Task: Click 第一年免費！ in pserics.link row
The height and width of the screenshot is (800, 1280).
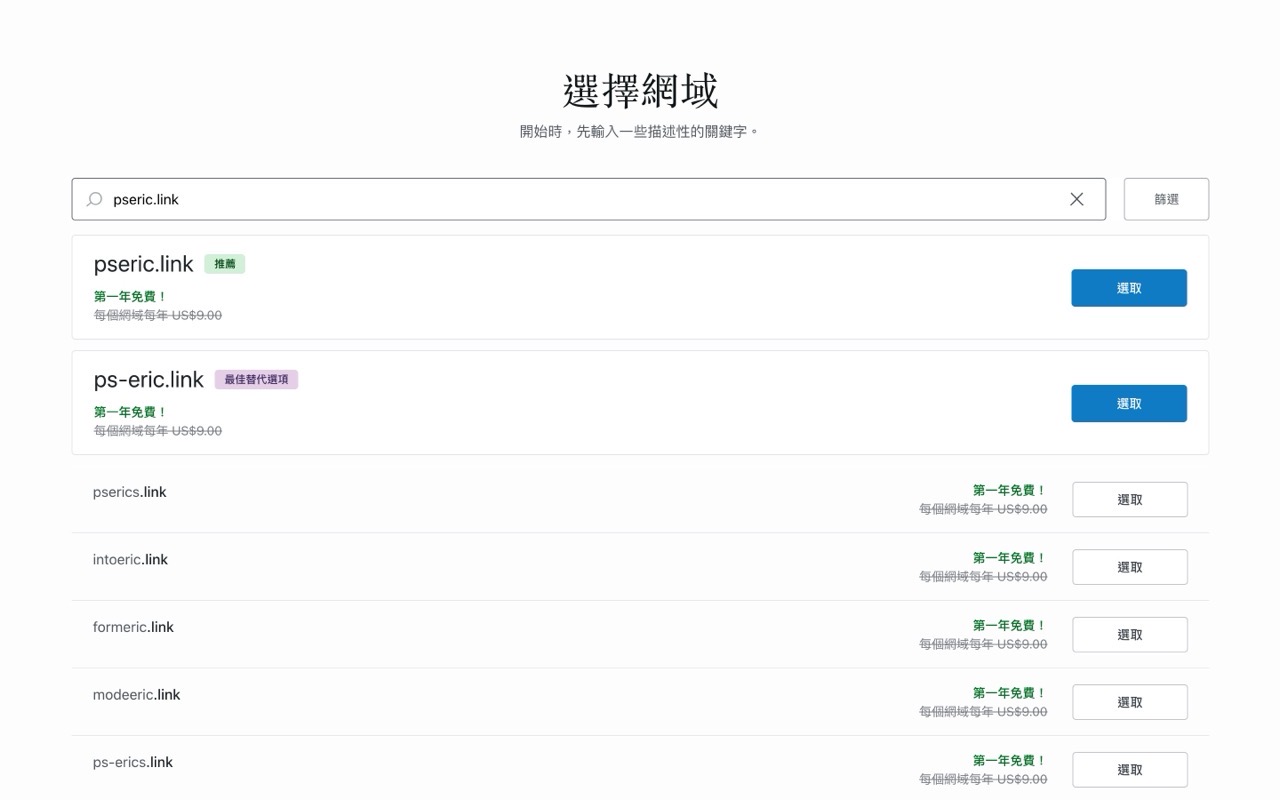Action: 1010,491
